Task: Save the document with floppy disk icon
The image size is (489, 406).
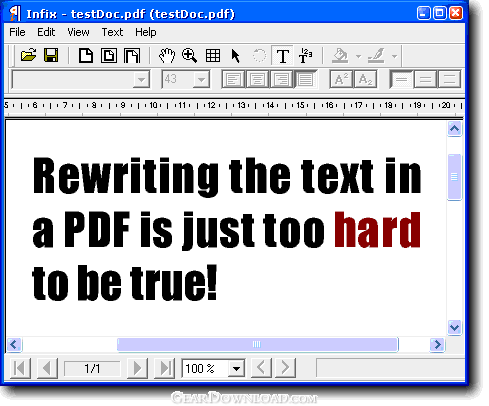Action: pos(51,55)
